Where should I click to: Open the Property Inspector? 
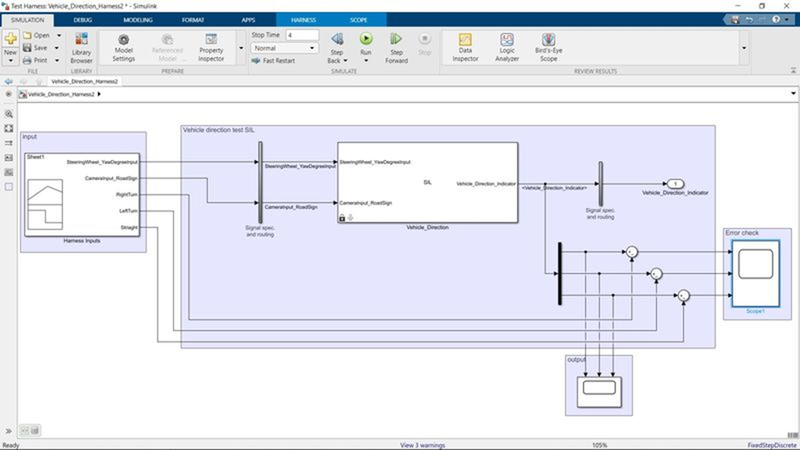pos(211,48)
